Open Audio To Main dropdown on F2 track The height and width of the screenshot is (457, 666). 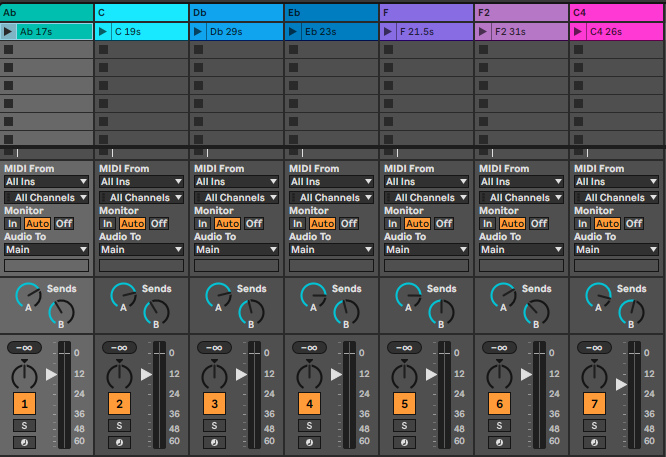(521, 250)
